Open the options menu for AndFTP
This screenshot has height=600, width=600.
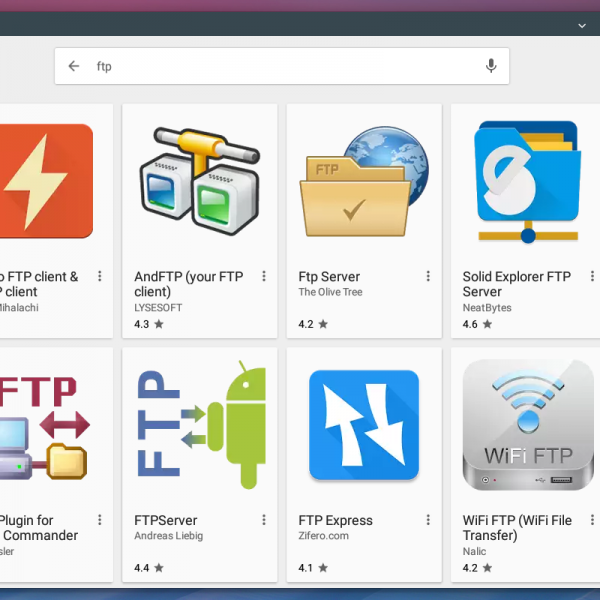point(264,276)
